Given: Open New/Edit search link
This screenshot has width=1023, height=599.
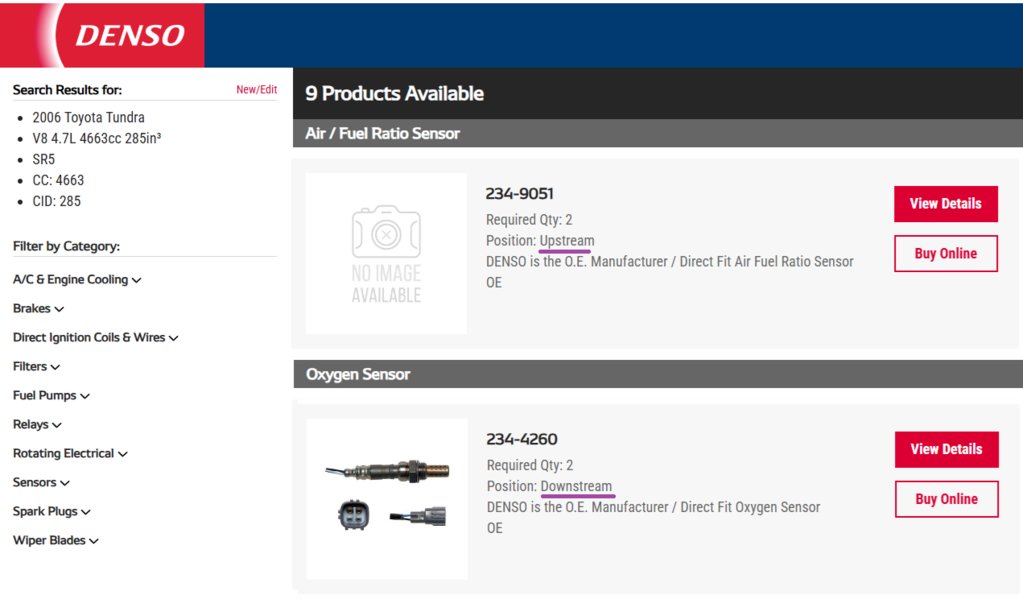Looking at the screenshot, I should coord(256,89).
